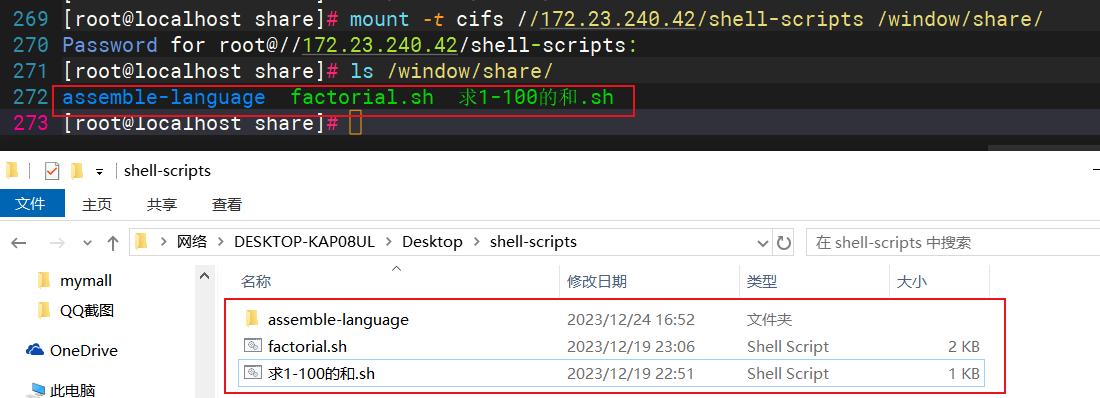The image size is (1100, 398).
Task: Expand recent locations chevron beside Up arrow
Action: click(x=88, y=243)
